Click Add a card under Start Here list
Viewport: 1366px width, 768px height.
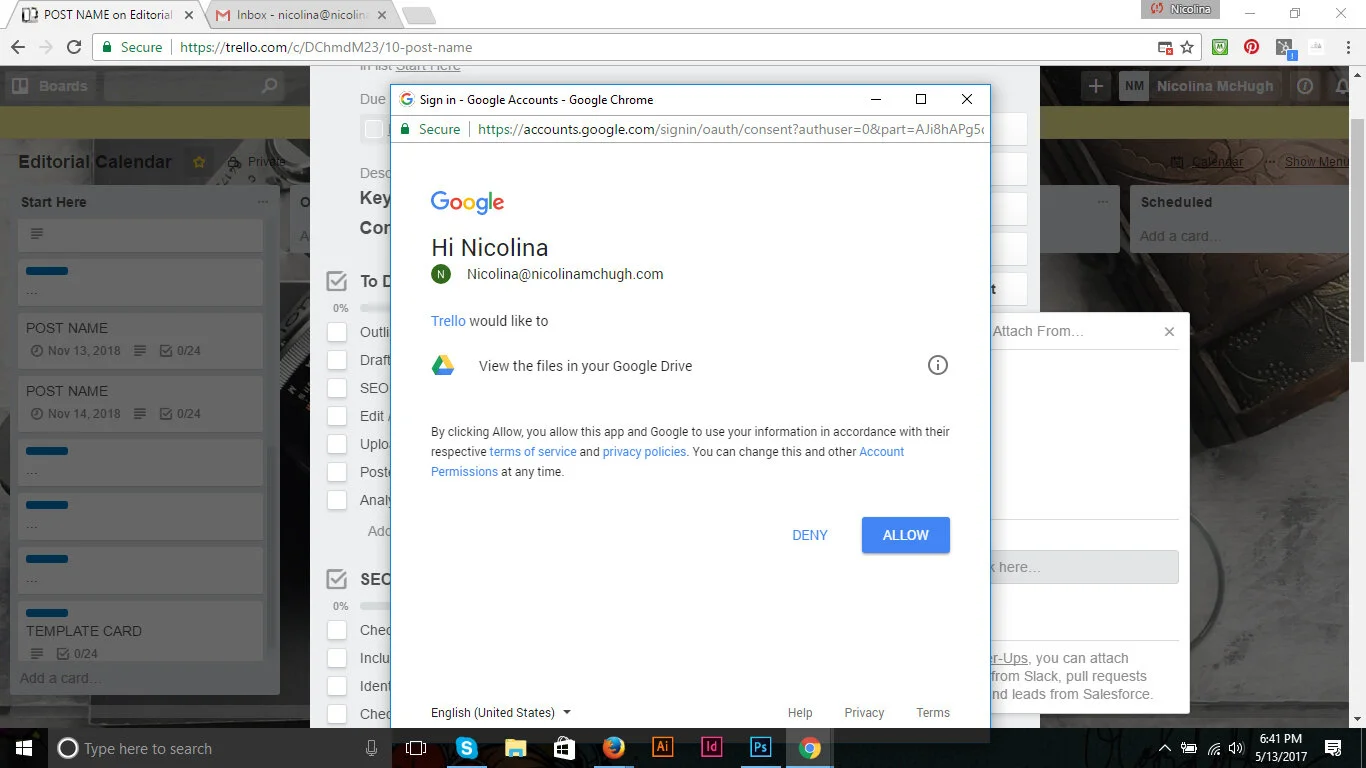60,678
